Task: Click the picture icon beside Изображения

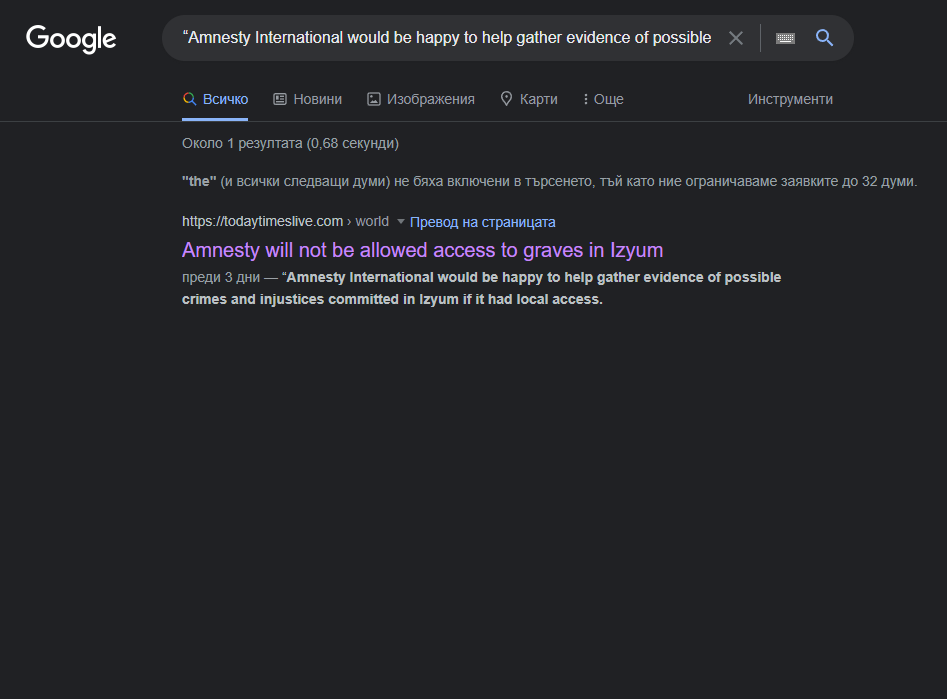Action: click(374, 99)
